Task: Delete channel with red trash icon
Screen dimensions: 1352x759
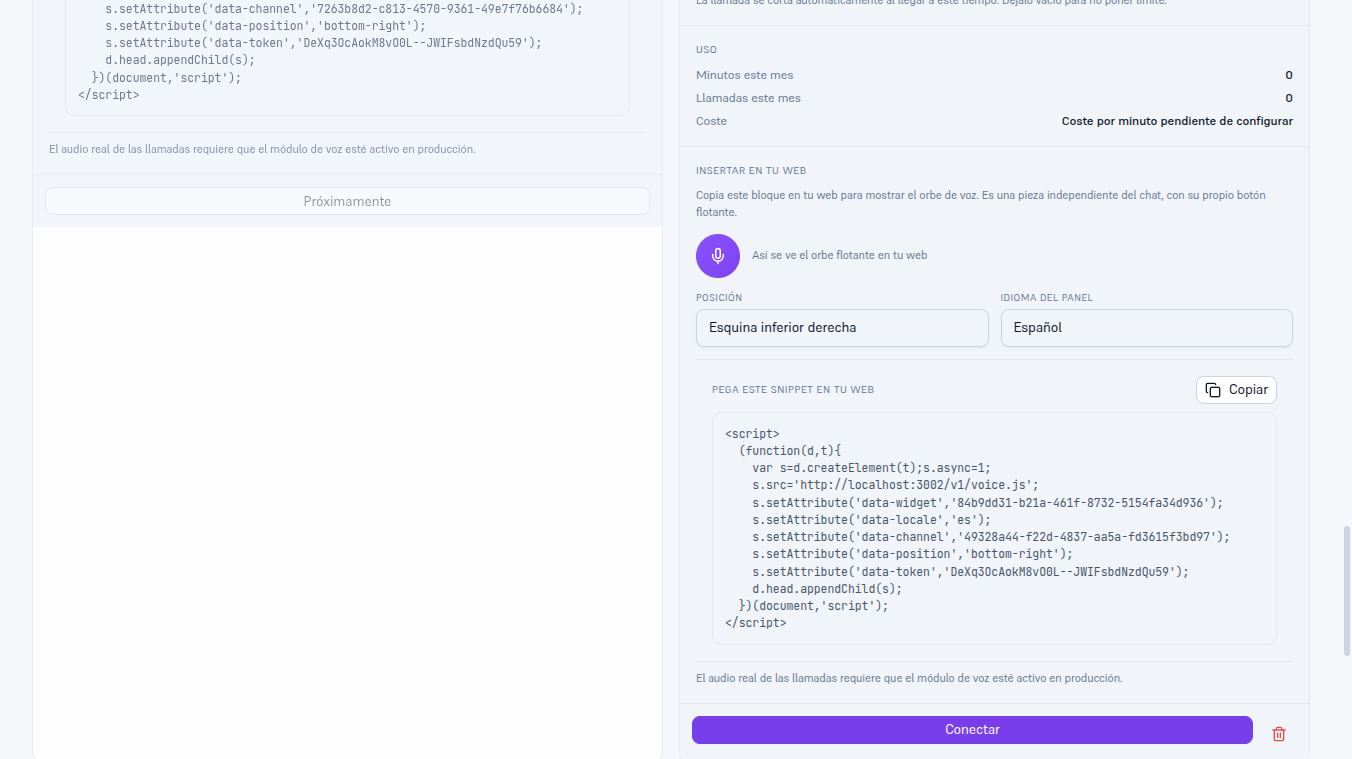Action: 1278,734
